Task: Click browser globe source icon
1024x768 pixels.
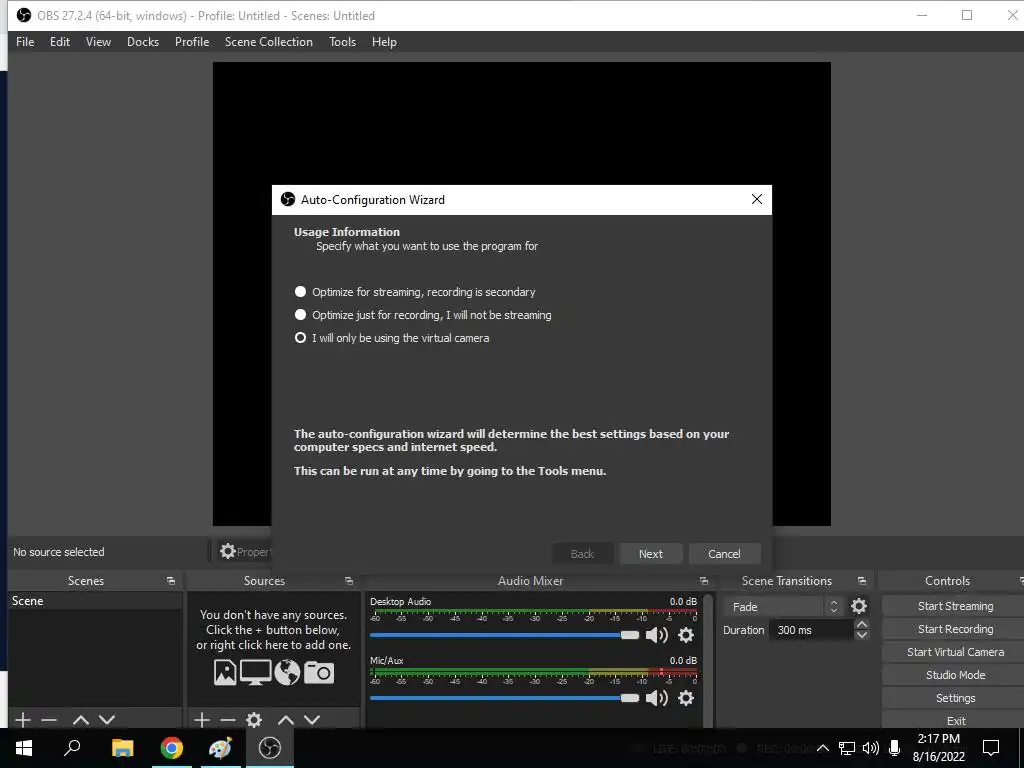Action: (x=287, y=672)
